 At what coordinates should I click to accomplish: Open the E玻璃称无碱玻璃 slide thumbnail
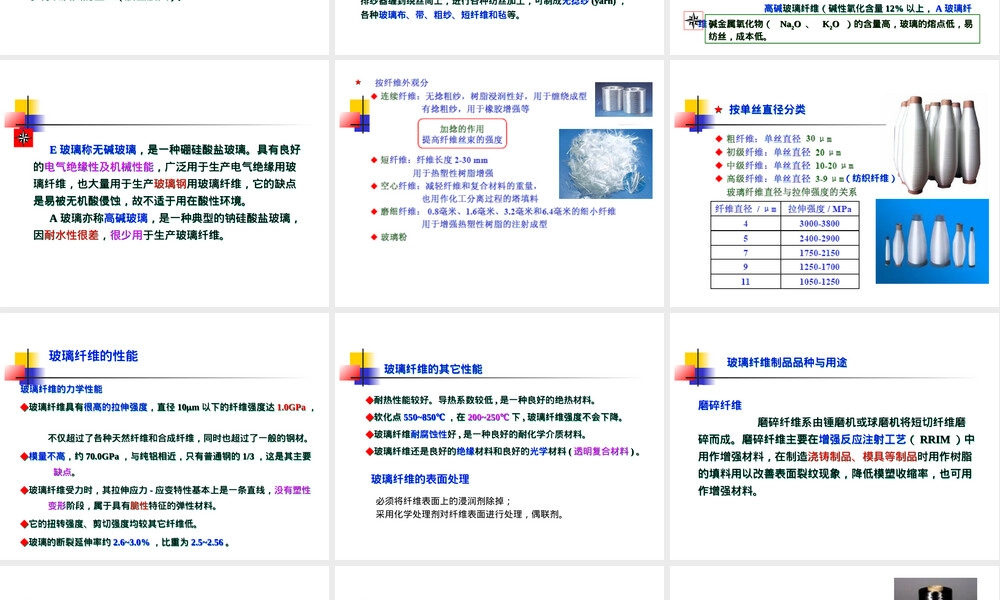165,183
